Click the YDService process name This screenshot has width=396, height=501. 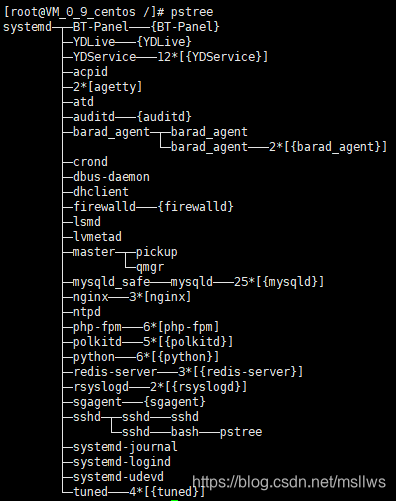coord(104,57)
